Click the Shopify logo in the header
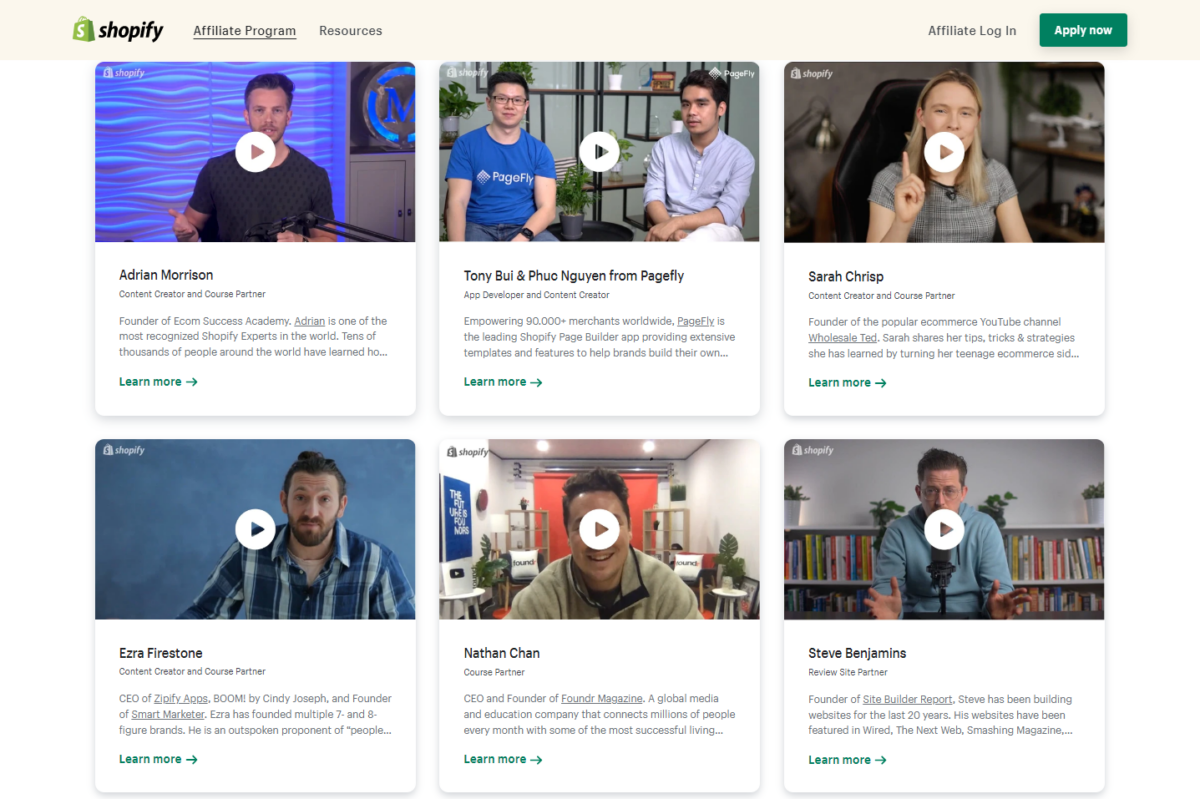Viewport: 1200px width, 799px height. (x=117, y=29)
